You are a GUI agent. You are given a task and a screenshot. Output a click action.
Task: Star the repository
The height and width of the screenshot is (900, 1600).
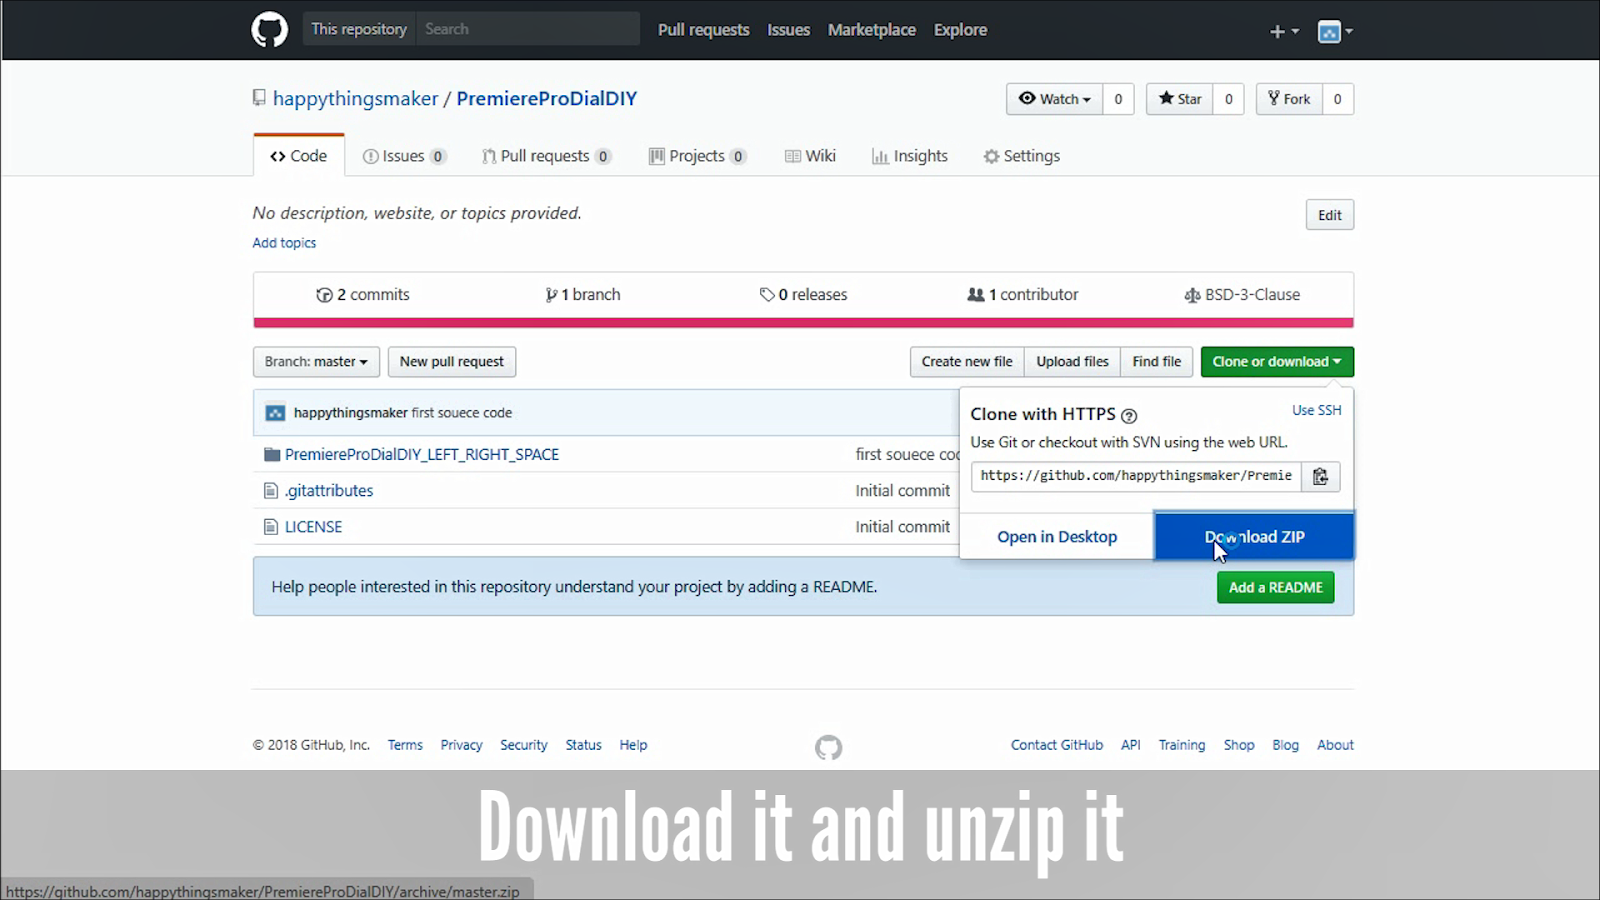coord(1180,99)
